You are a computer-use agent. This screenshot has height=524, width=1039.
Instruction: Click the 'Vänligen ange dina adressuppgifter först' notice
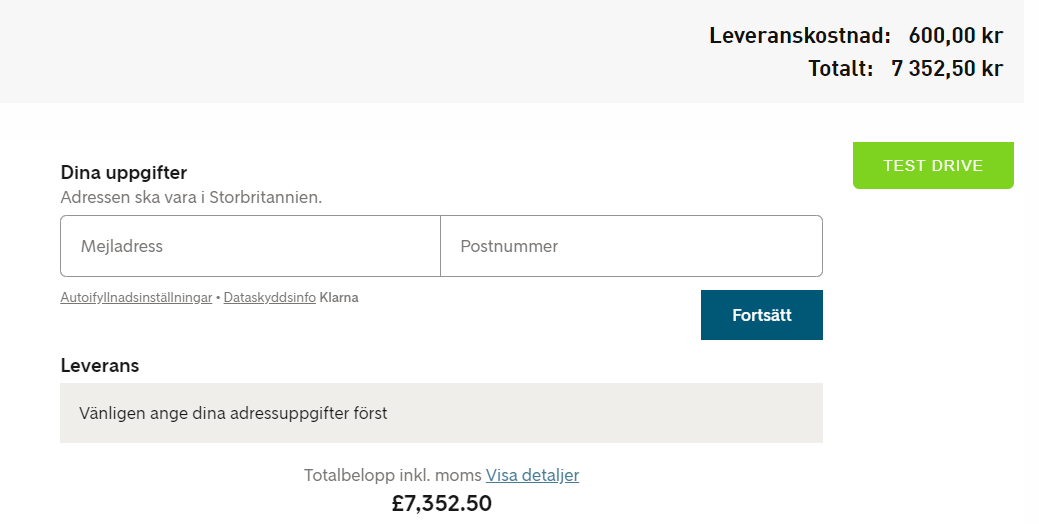[233, 413]
